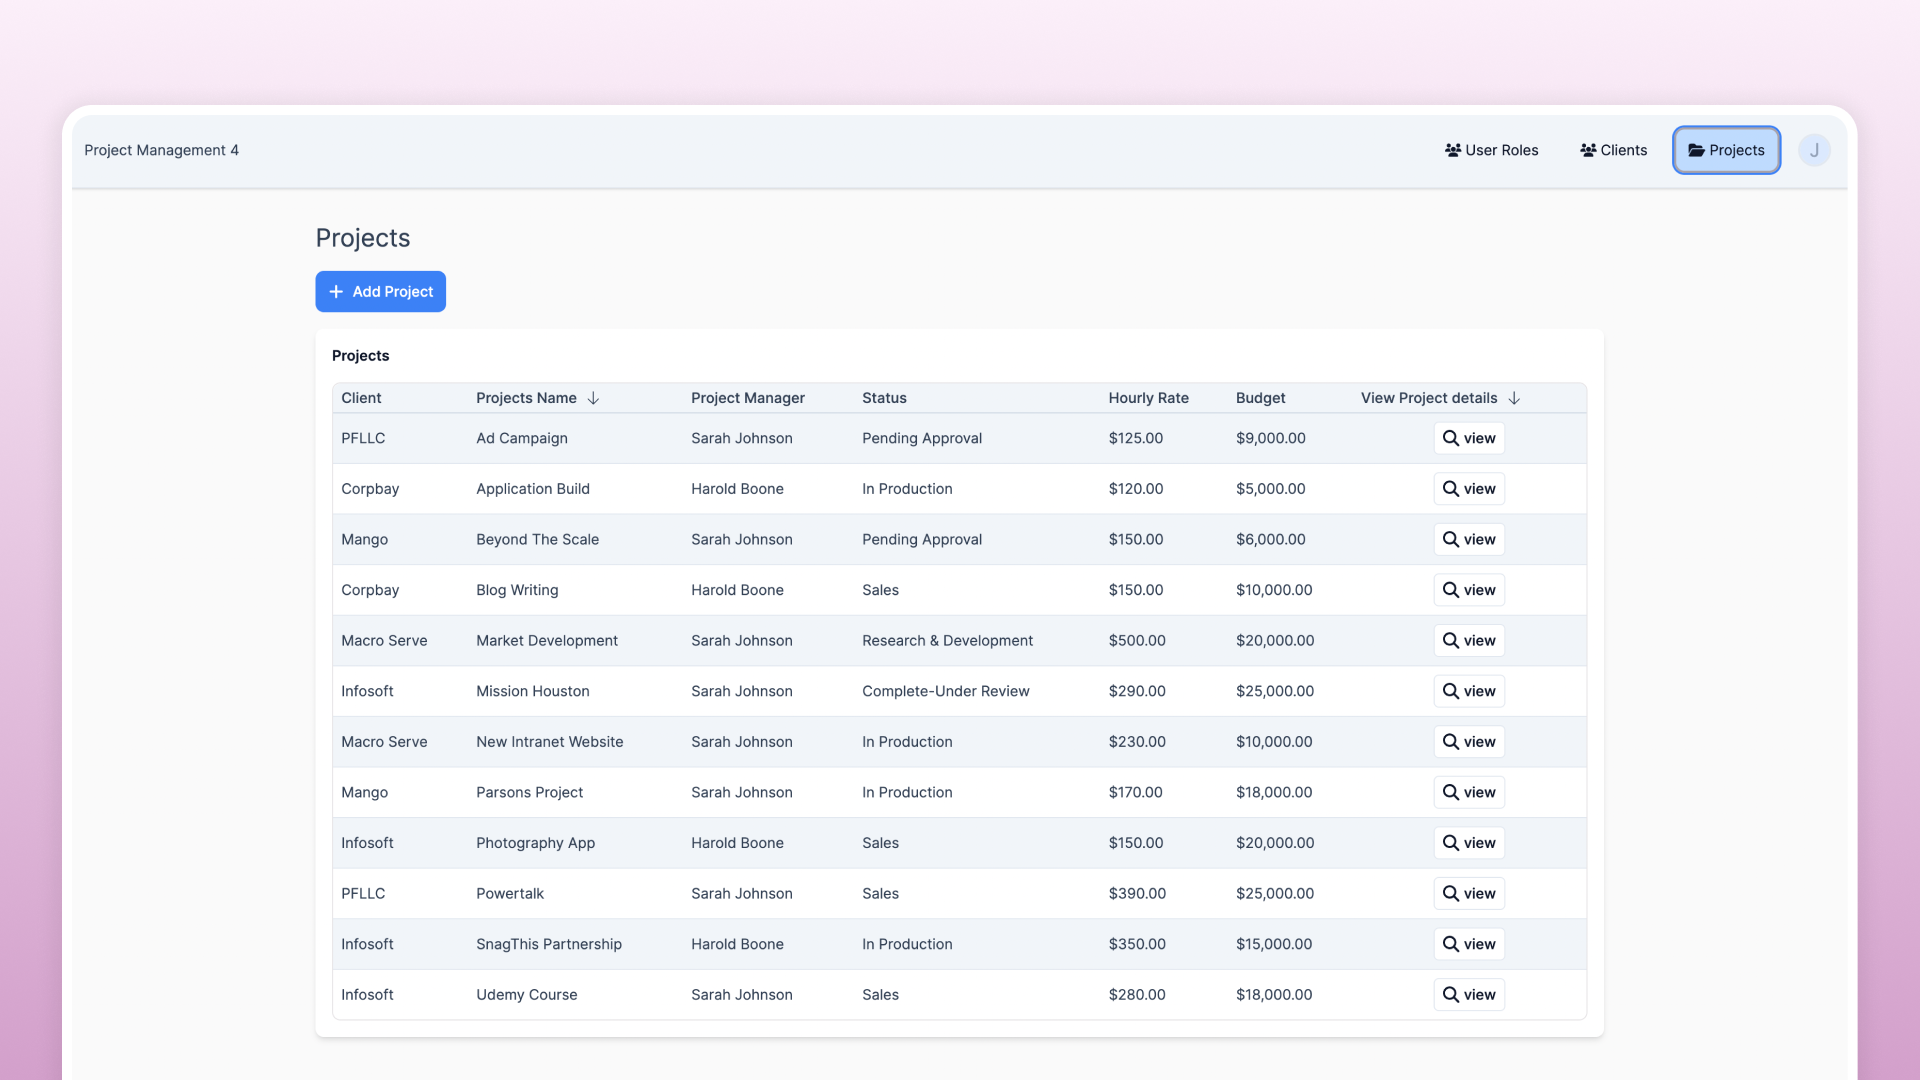Click view for Photography App project
Image resolution: width=1920 pixels, height=1080 pixels.
1468,843
